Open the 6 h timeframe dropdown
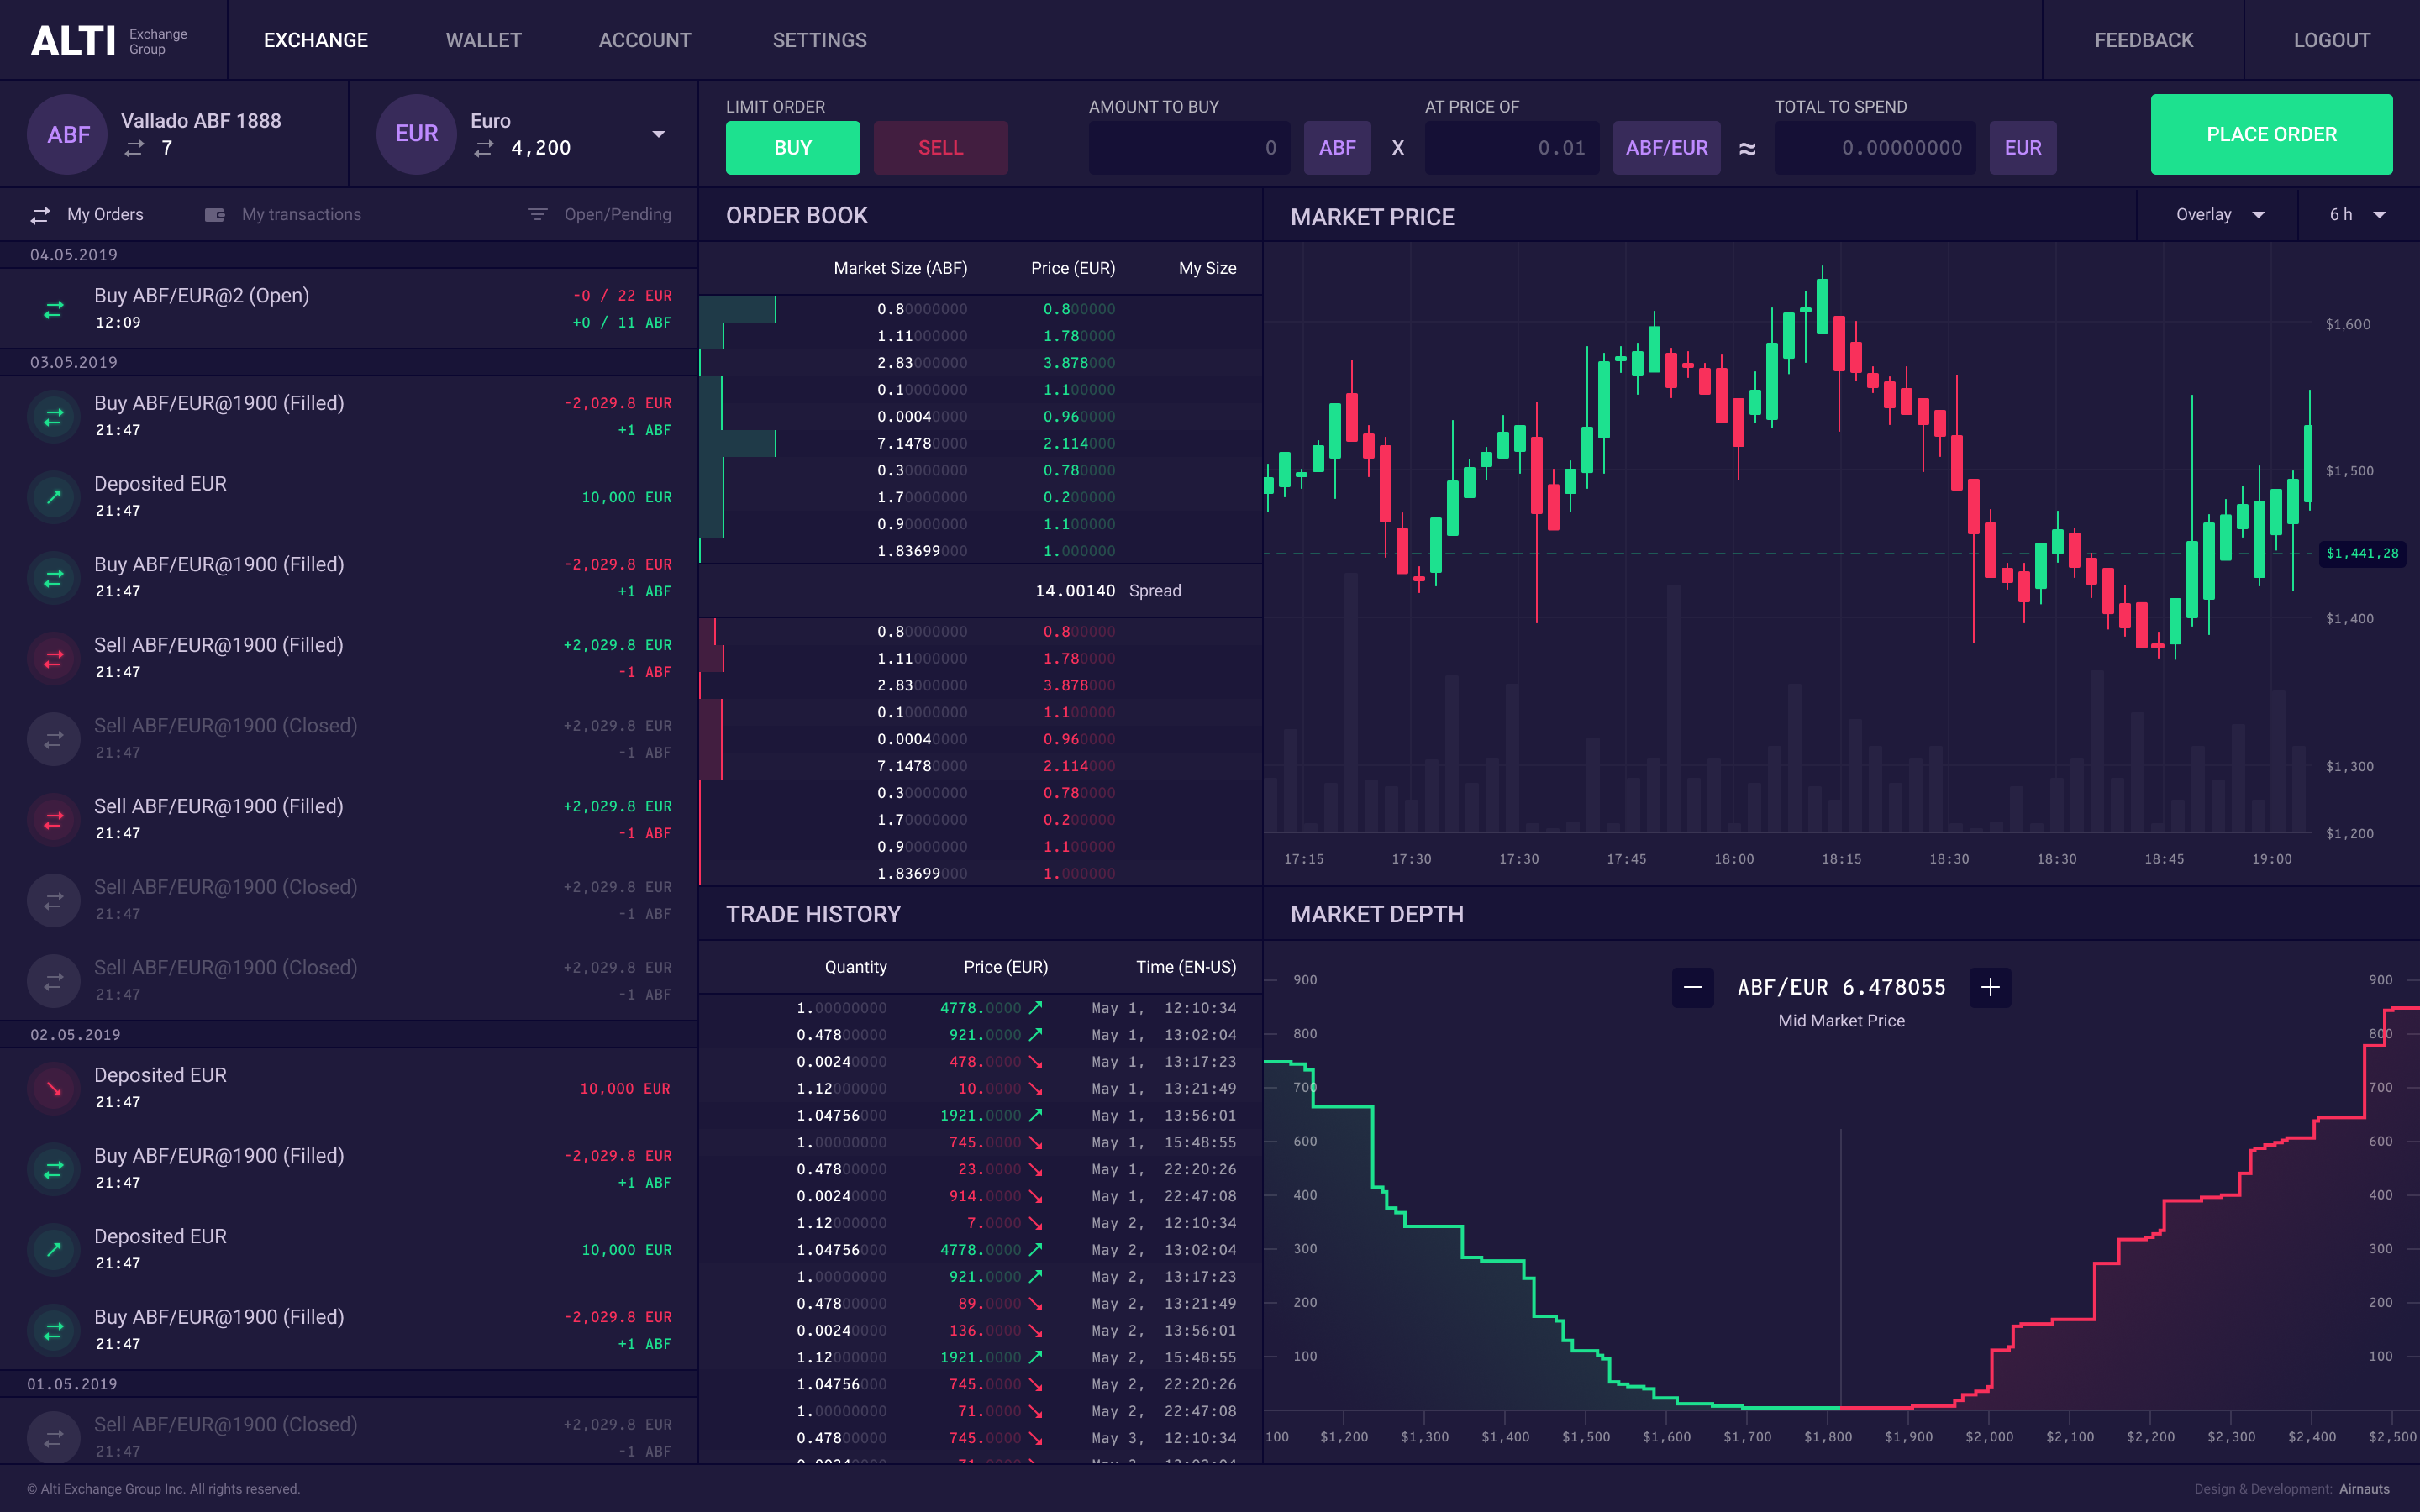 point(2358,215)
